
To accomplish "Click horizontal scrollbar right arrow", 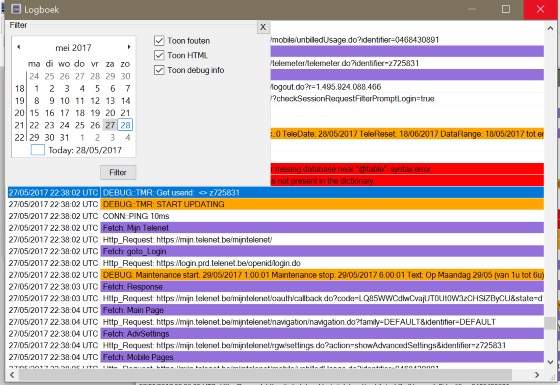I will (x=537, y=375).
